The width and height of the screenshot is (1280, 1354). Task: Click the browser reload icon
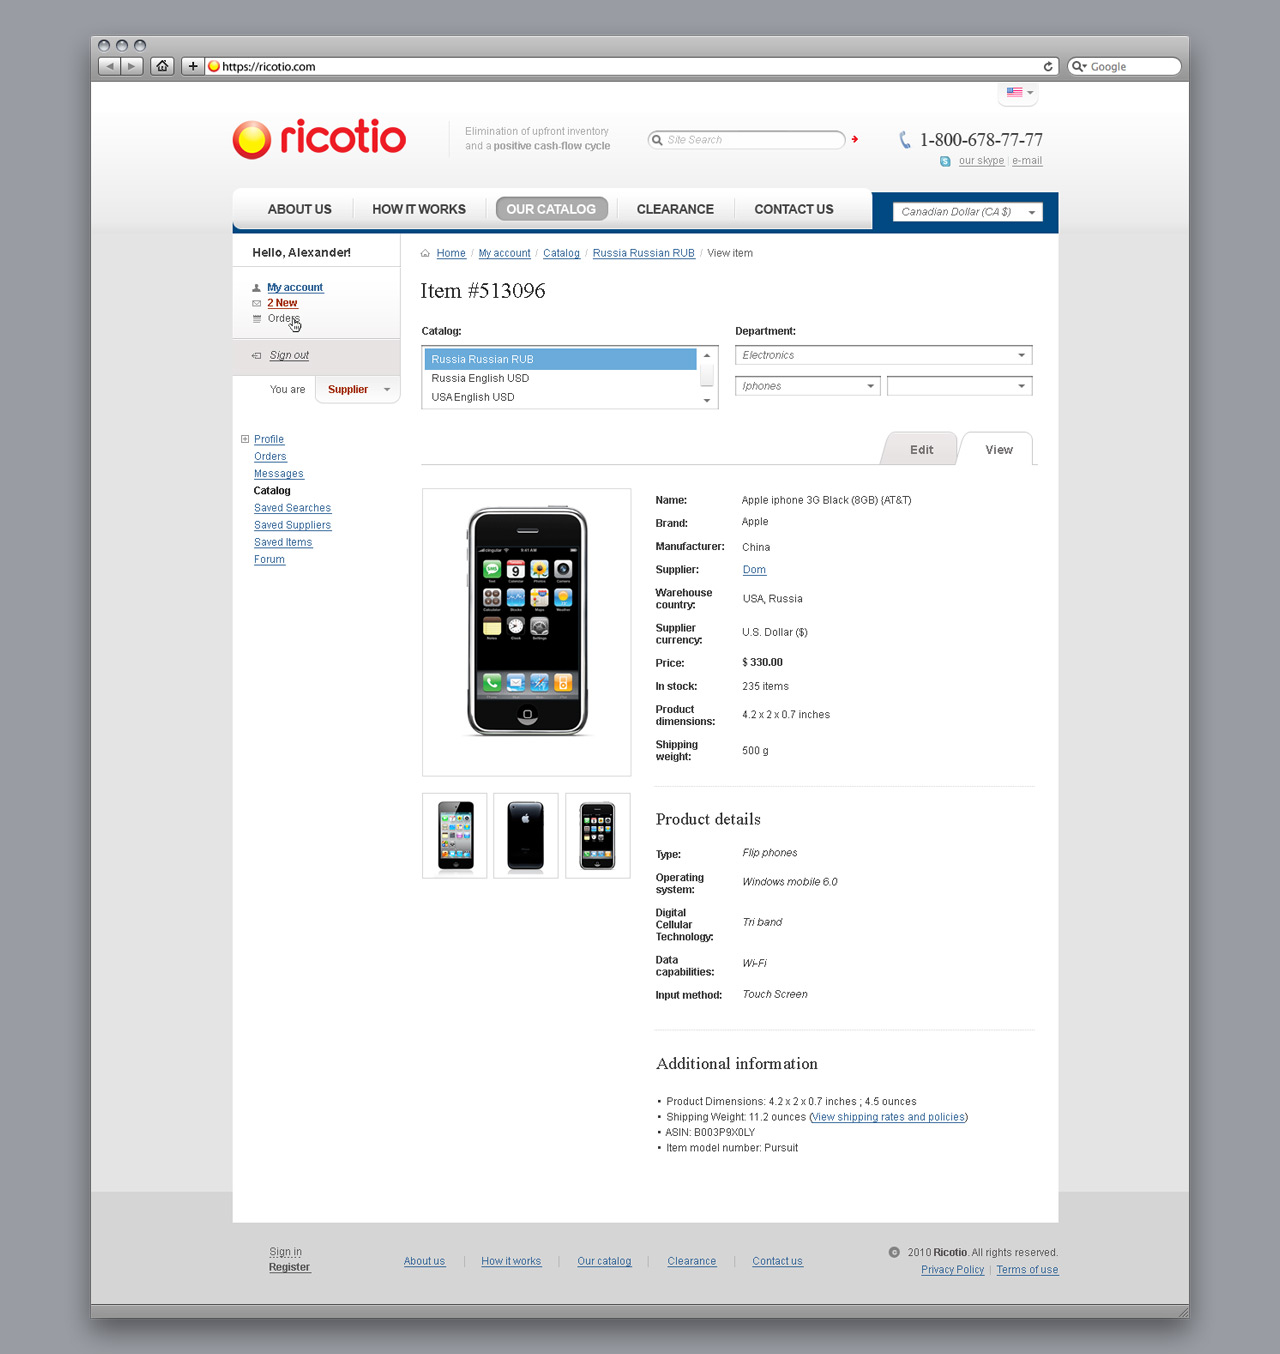pyautogui.click(x=1048, y=66)
